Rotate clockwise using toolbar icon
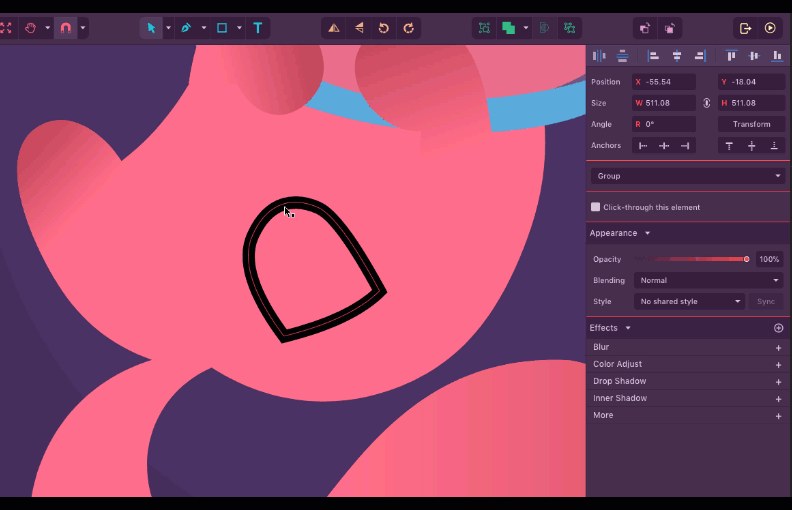The image size is (792, 510). coord(409,28)
